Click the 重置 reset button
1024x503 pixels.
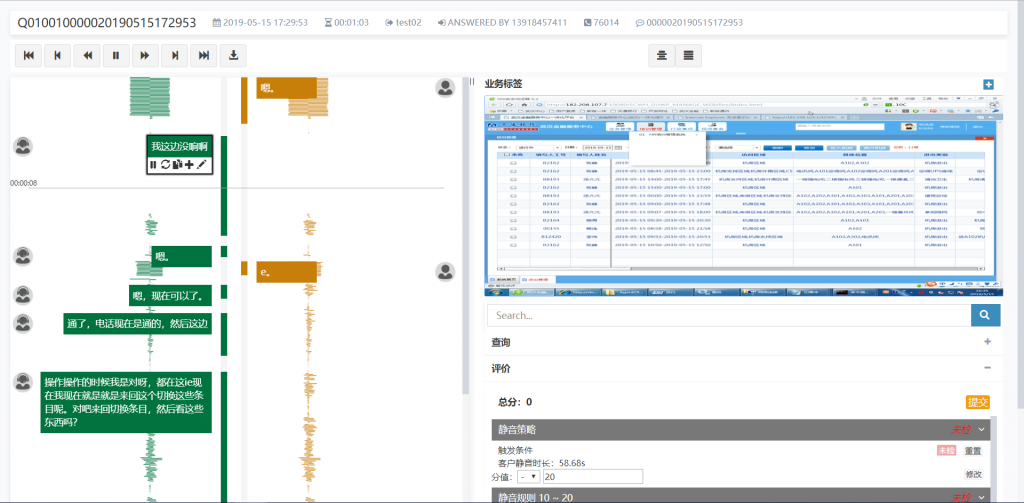(x=972, y=451)
